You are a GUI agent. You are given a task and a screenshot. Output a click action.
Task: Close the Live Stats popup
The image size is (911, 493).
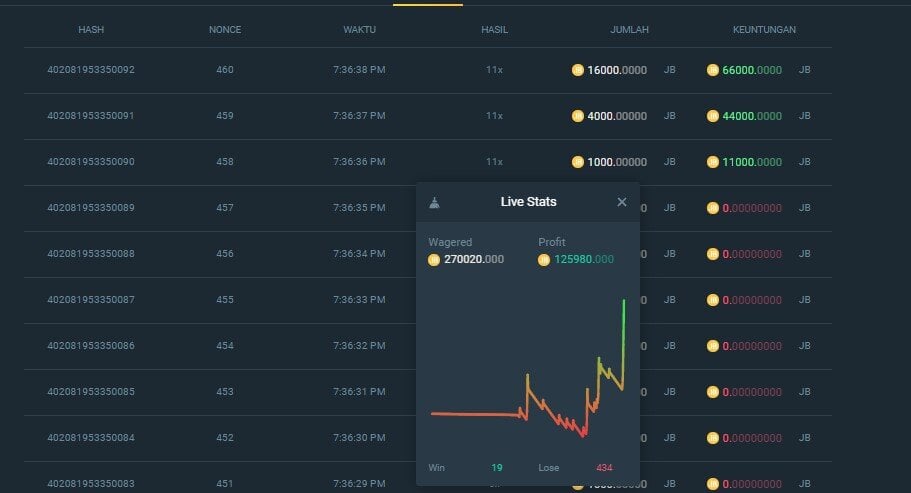point(622,202)
